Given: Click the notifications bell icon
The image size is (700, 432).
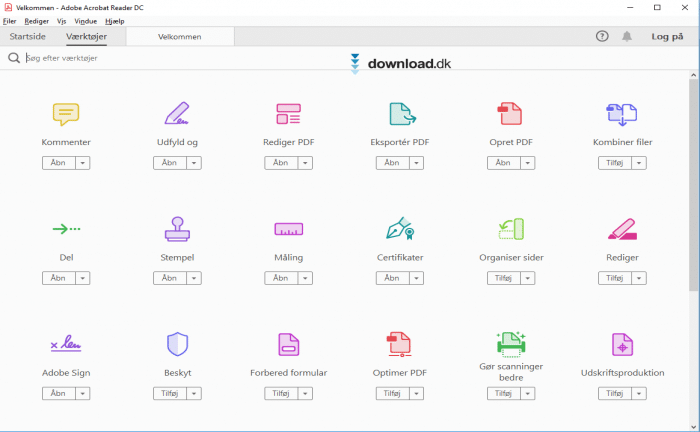Looking at the screenshot, I should (x=627, y=36).
